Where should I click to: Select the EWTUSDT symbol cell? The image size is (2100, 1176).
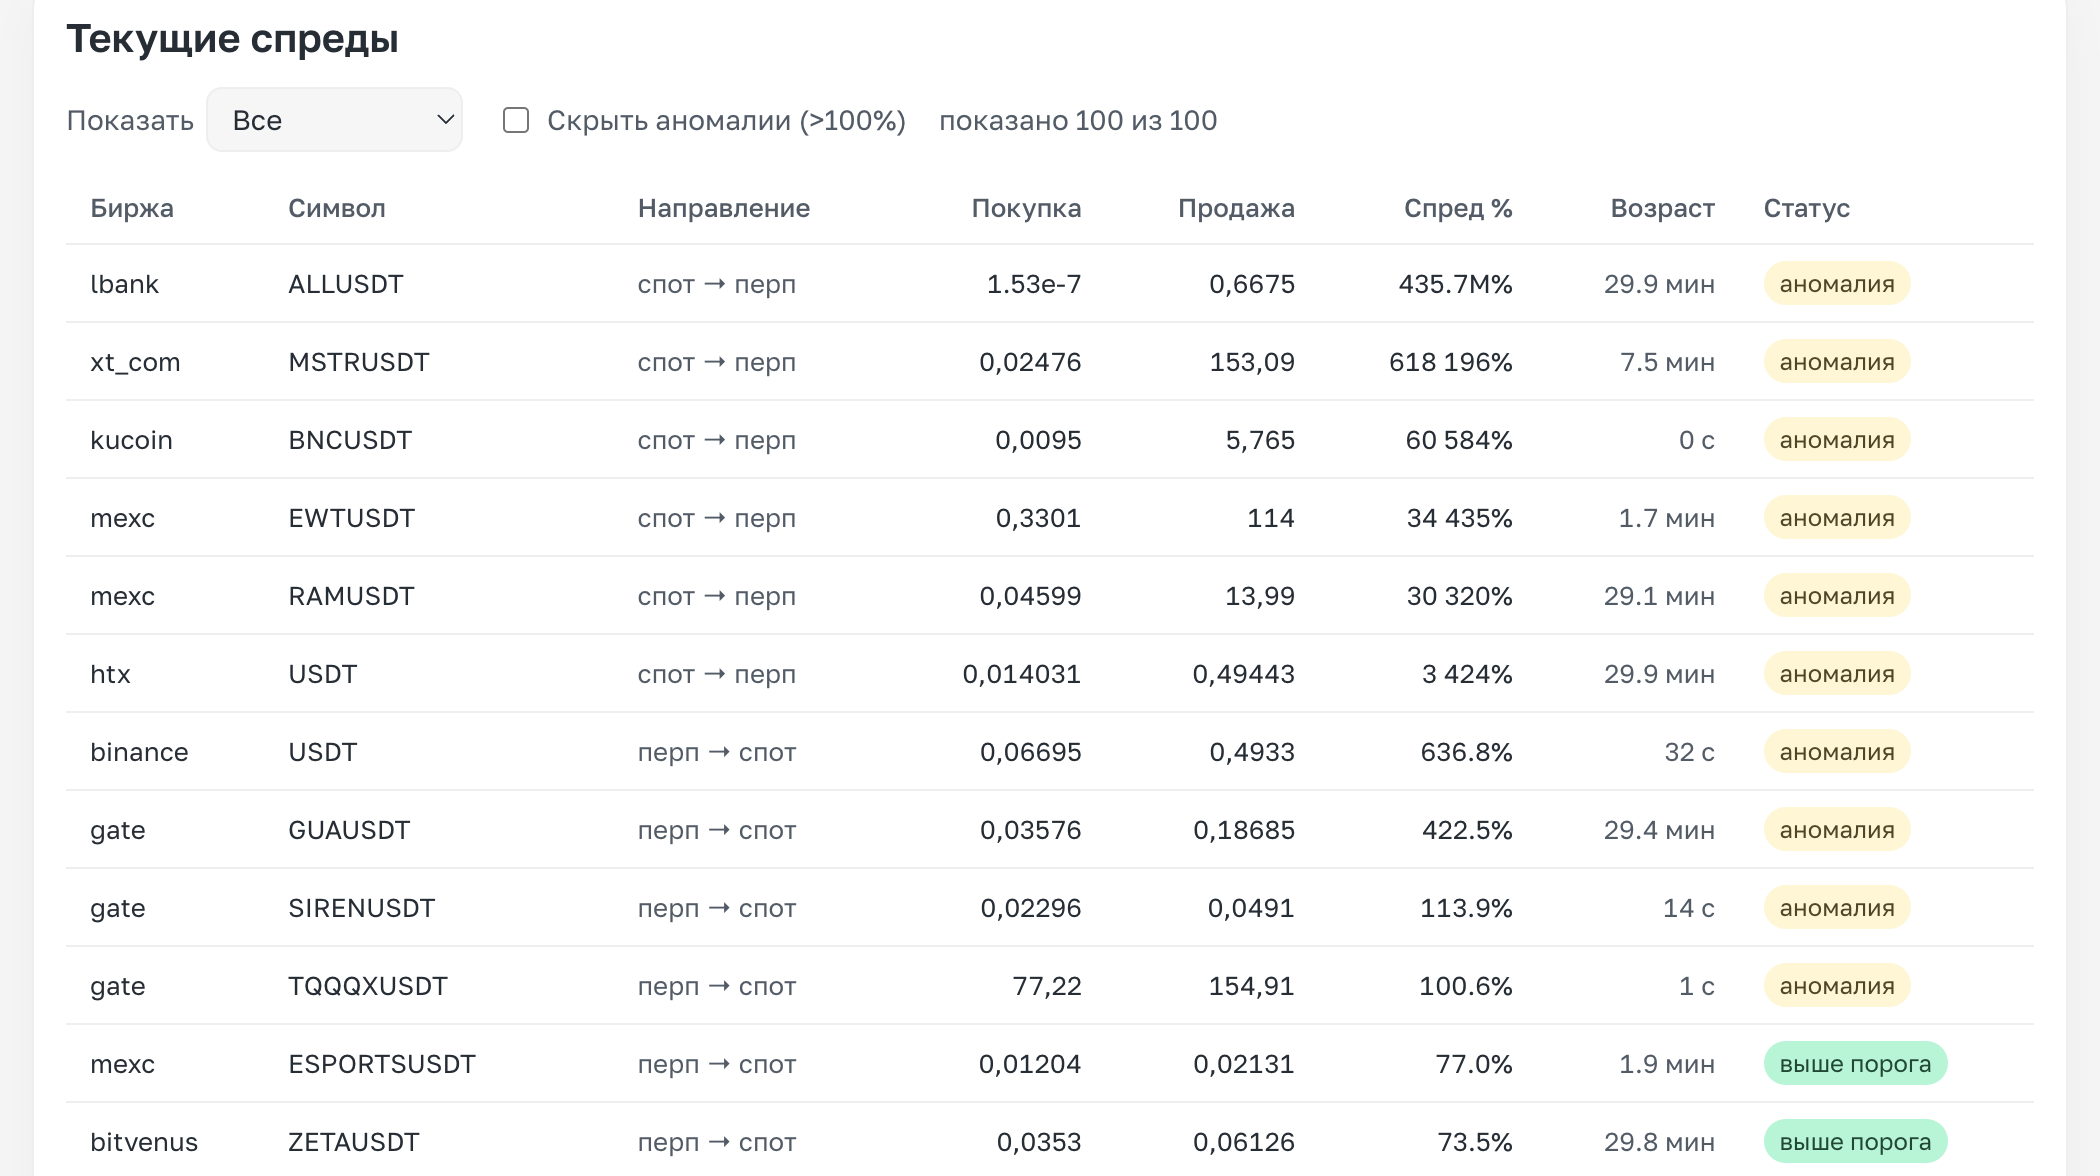point(351,518)
